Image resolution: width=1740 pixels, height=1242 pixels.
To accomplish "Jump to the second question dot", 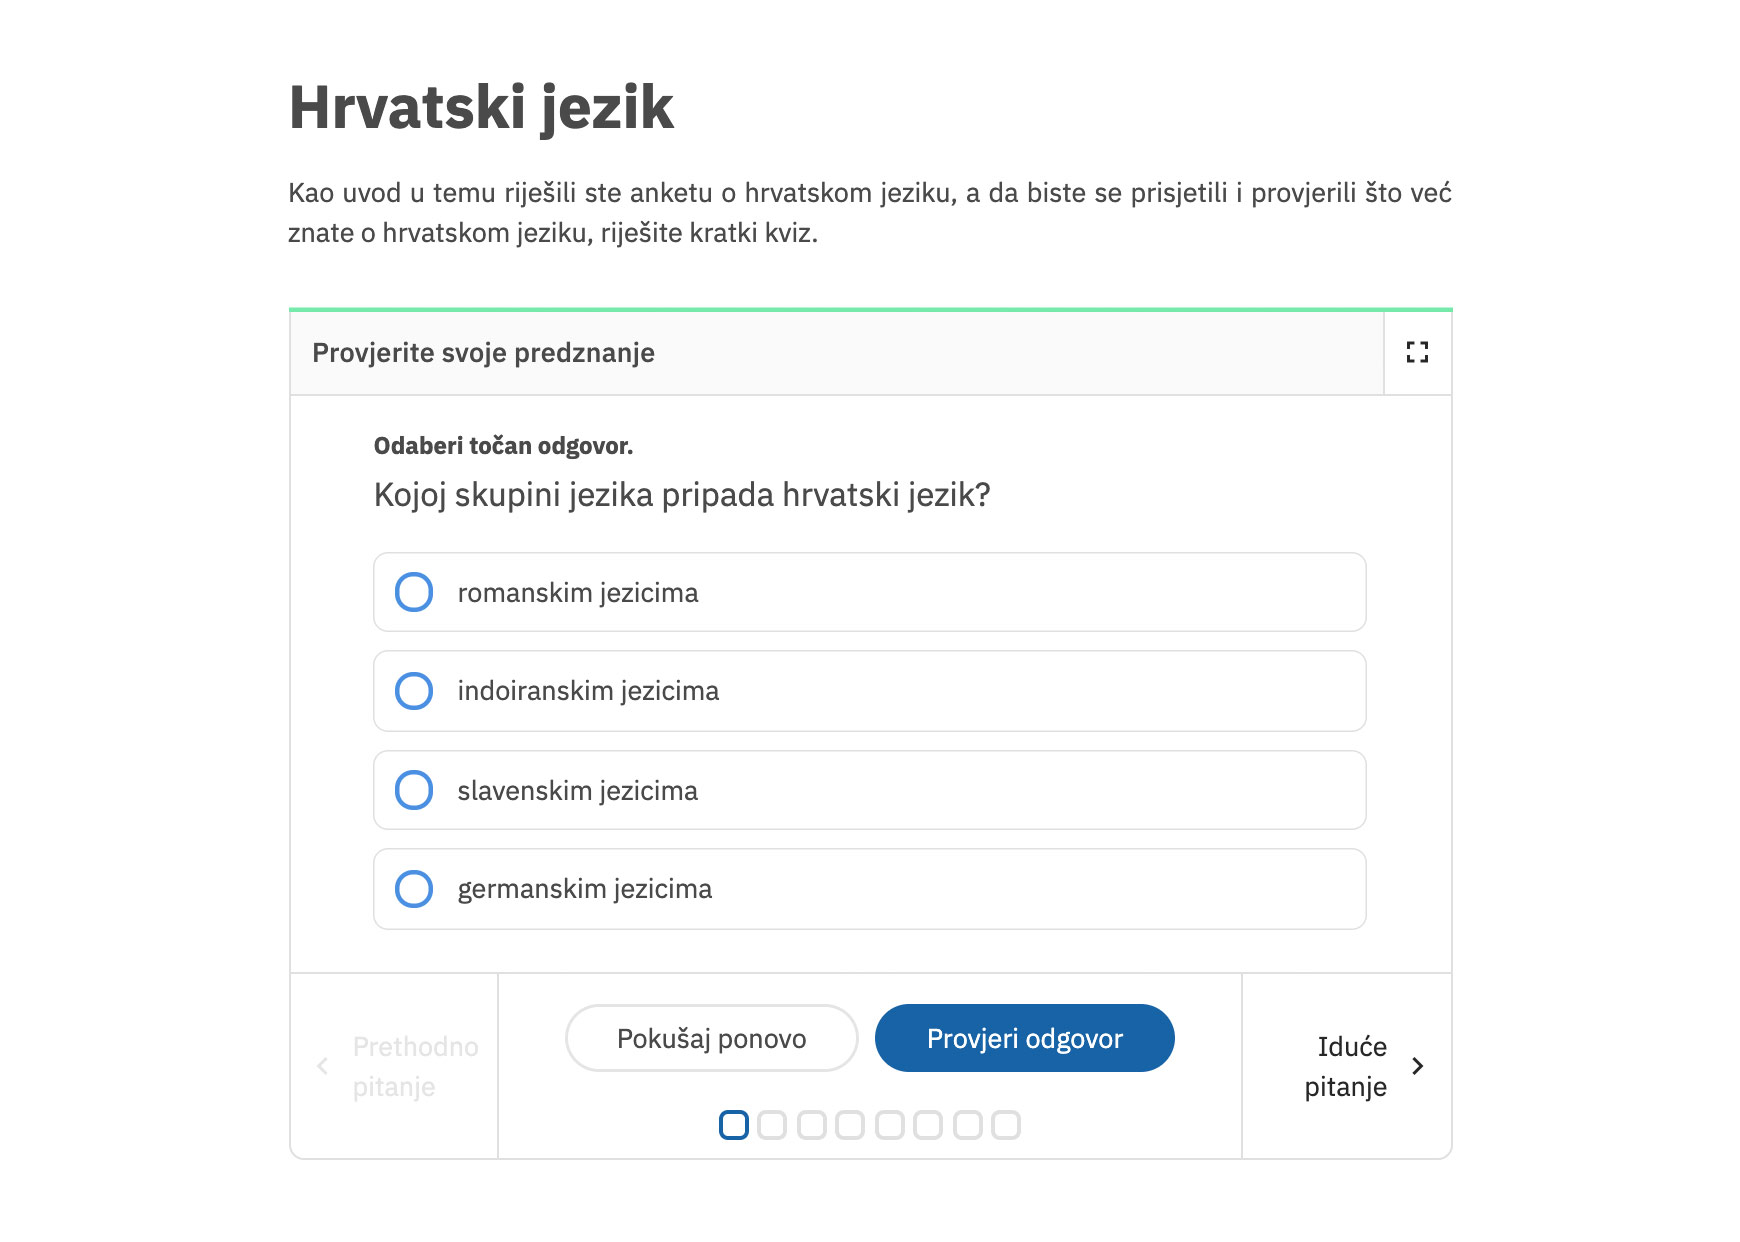I will pos(772,1125).
